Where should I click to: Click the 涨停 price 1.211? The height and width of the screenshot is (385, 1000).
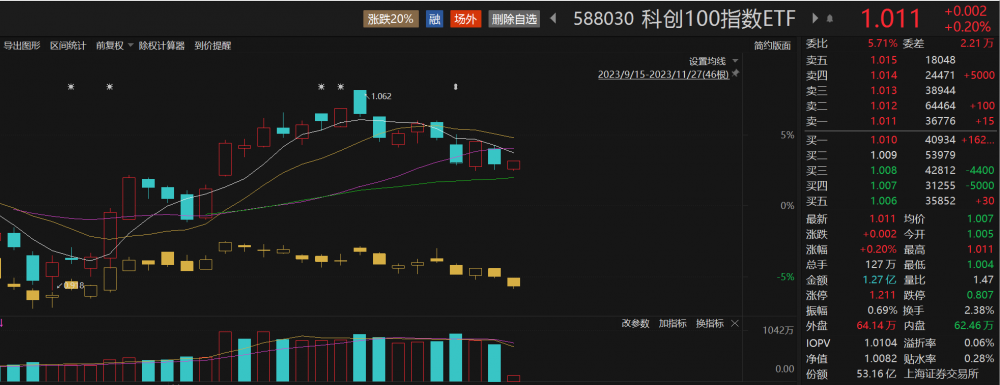pos(884,295)
